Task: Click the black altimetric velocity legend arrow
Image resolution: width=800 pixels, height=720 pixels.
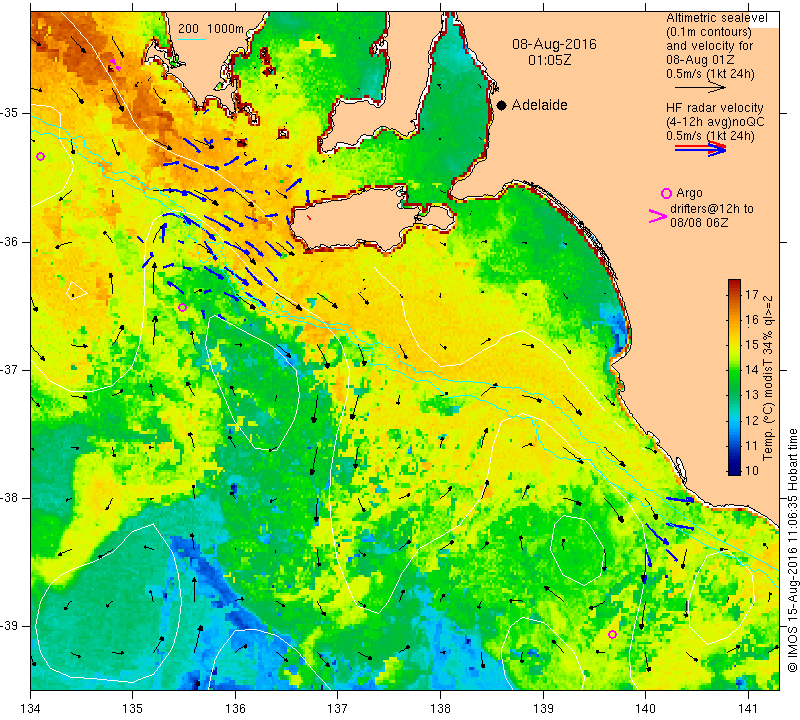Action: (701, 87)
